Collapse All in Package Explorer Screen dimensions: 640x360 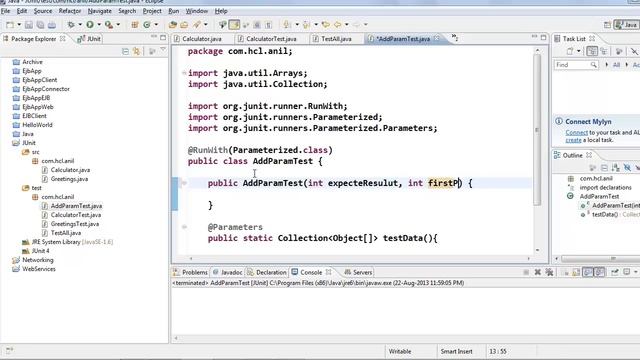(125, 51)
